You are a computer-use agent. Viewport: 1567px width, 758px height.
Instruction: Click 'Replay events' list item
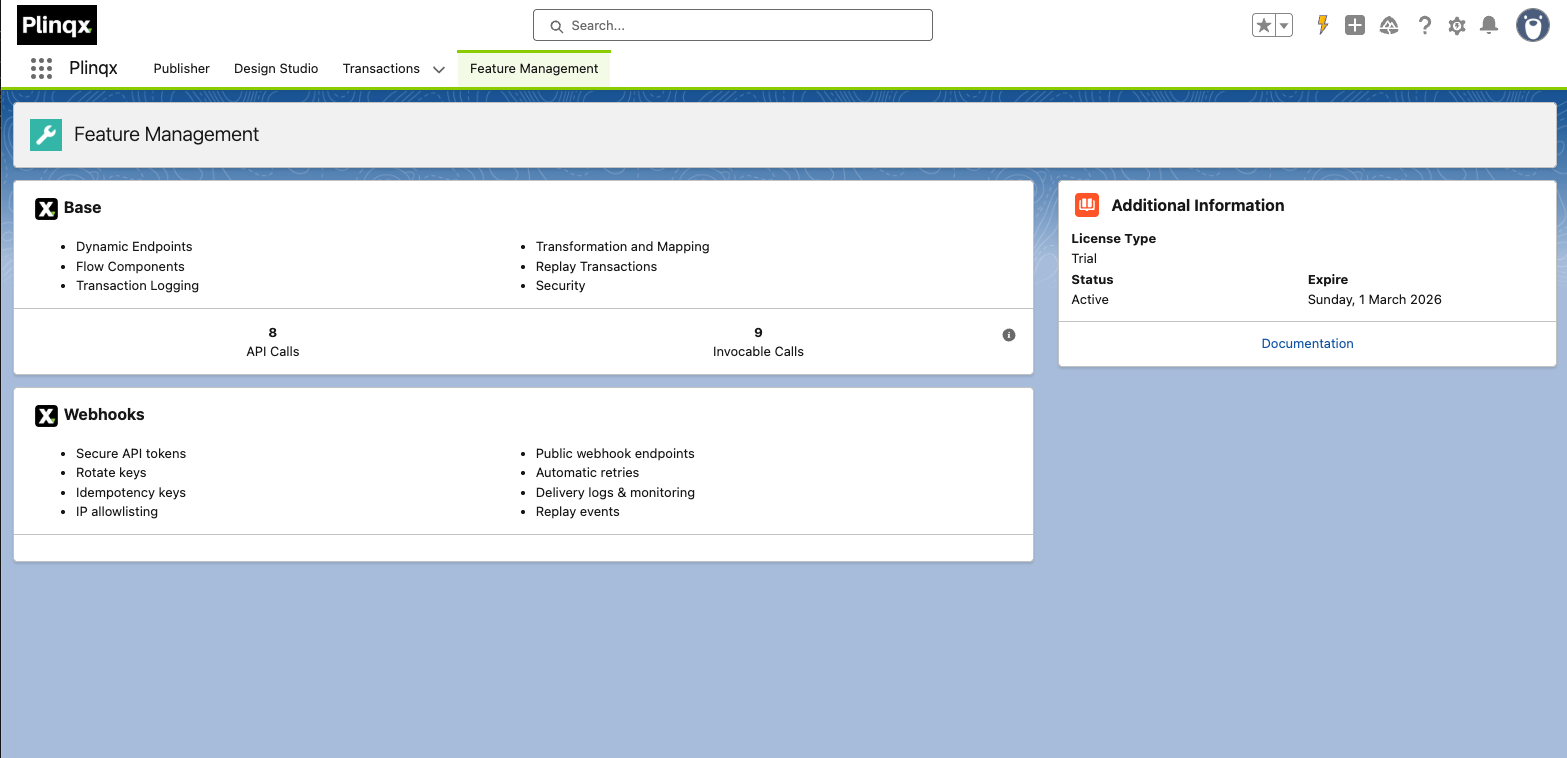point(577,511)
